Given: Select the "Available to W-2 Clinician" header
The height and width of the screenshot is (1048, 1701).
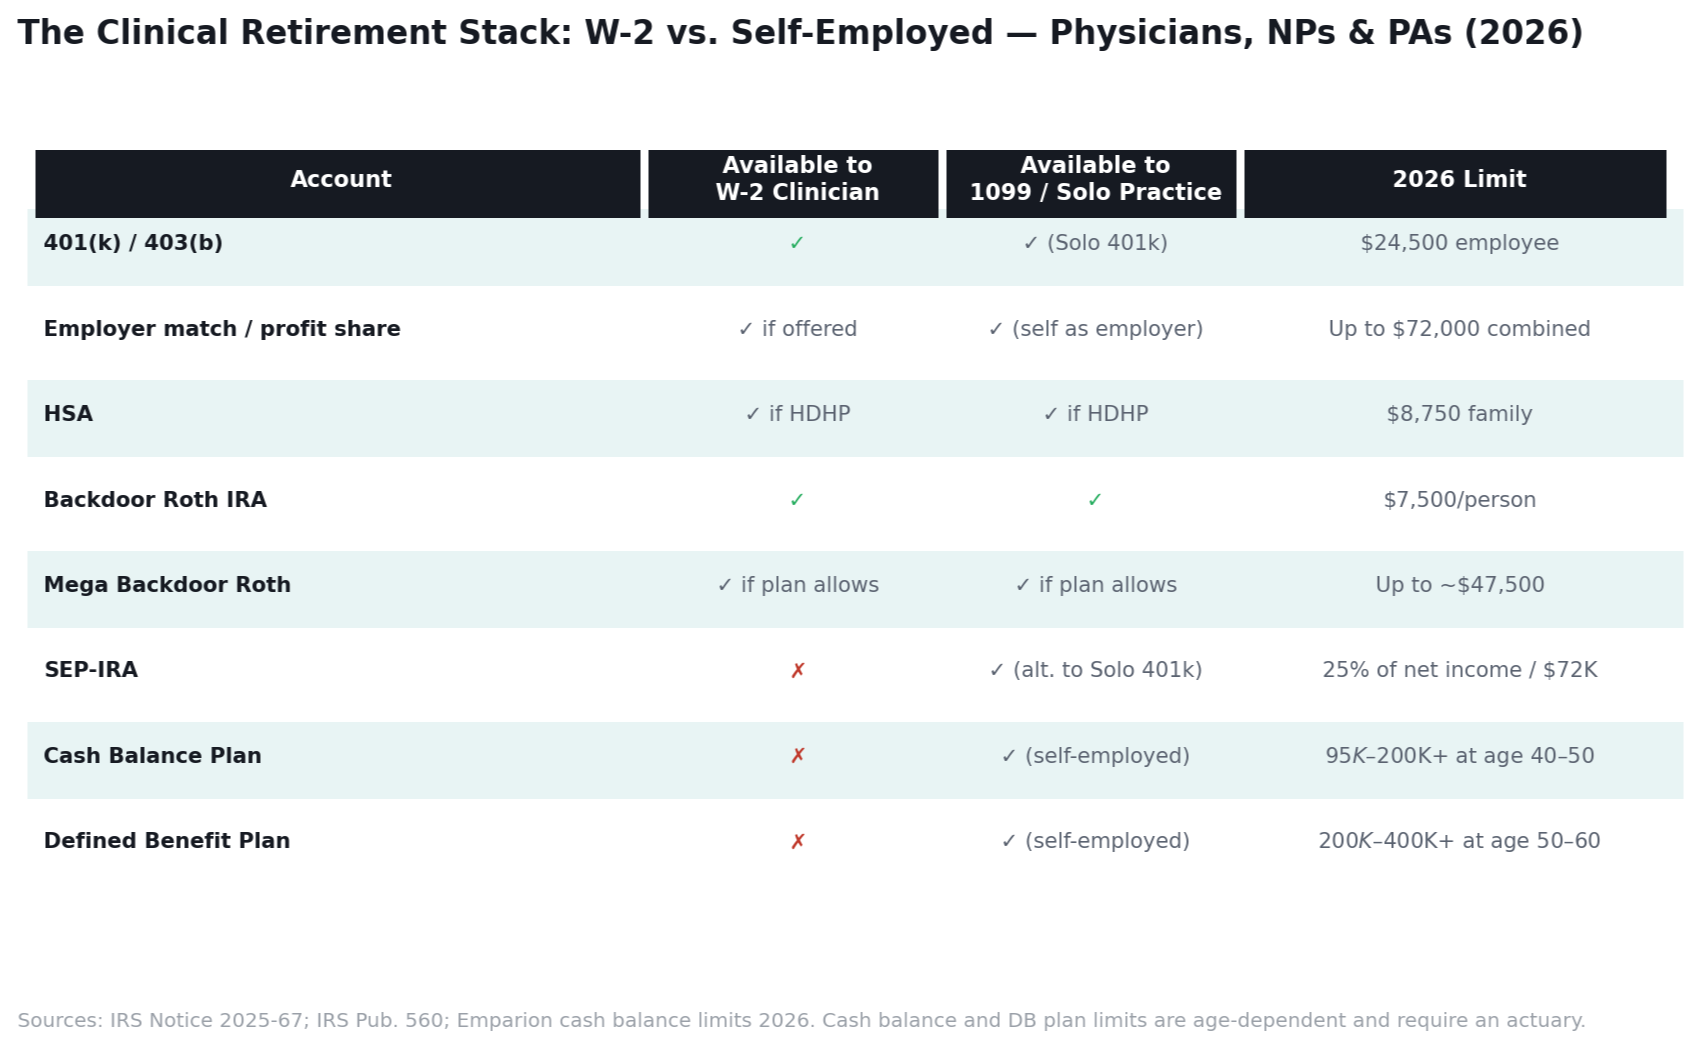Looking at the screenshot, I should pyautogui.click(x=797, y=180).
